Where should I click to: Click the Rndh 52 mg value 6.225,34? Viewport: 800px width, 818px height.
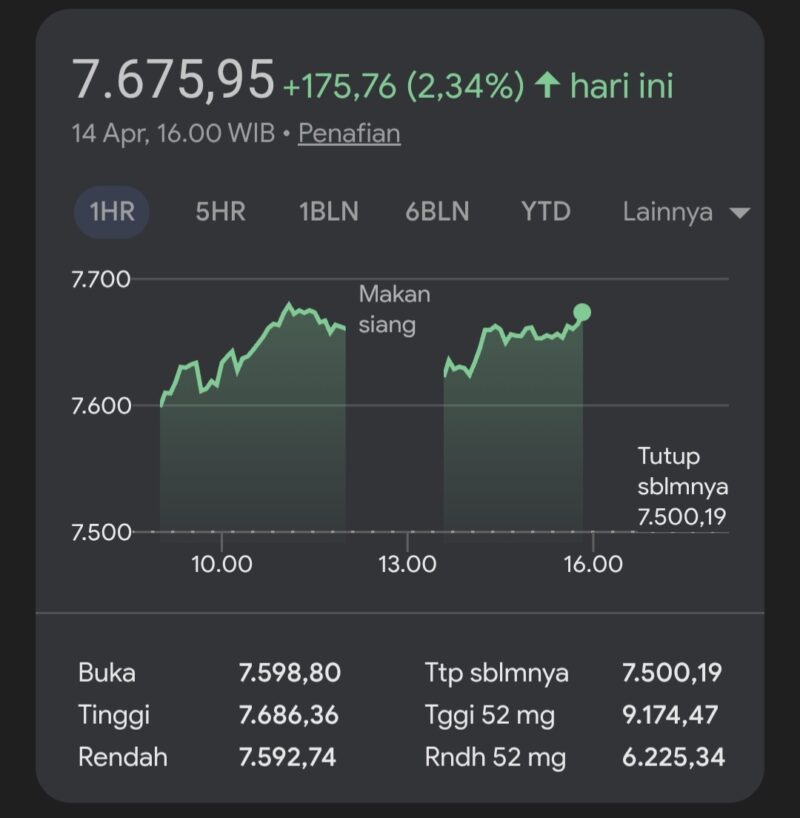coord(672,757)
